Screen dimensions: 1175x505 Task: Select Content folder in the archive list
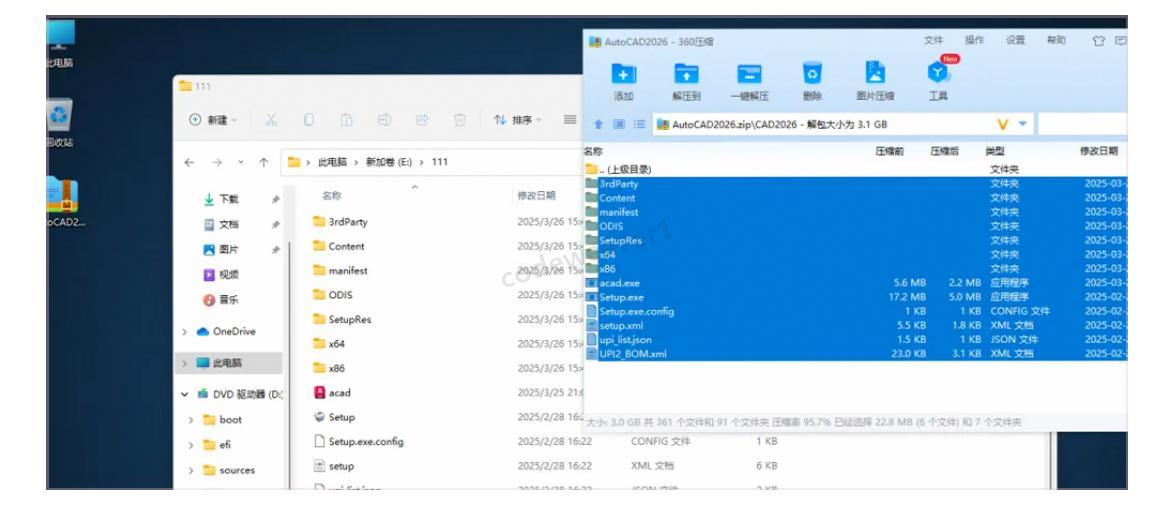pyautogui.click(x=856, y=198)
